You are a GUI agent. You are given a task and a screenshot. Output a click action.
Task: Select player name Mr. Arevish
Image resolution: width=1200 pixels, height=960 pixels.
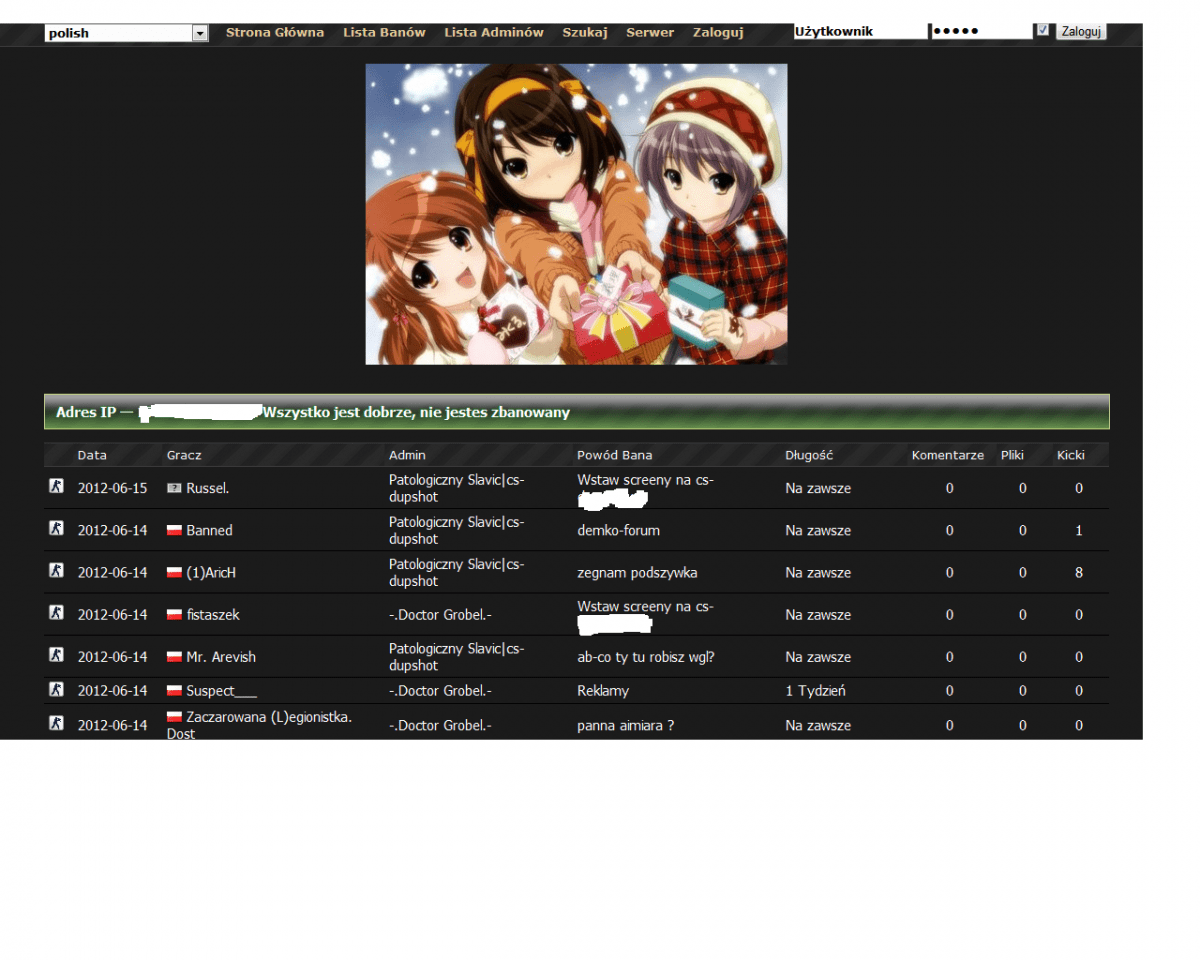click(221, 657)
